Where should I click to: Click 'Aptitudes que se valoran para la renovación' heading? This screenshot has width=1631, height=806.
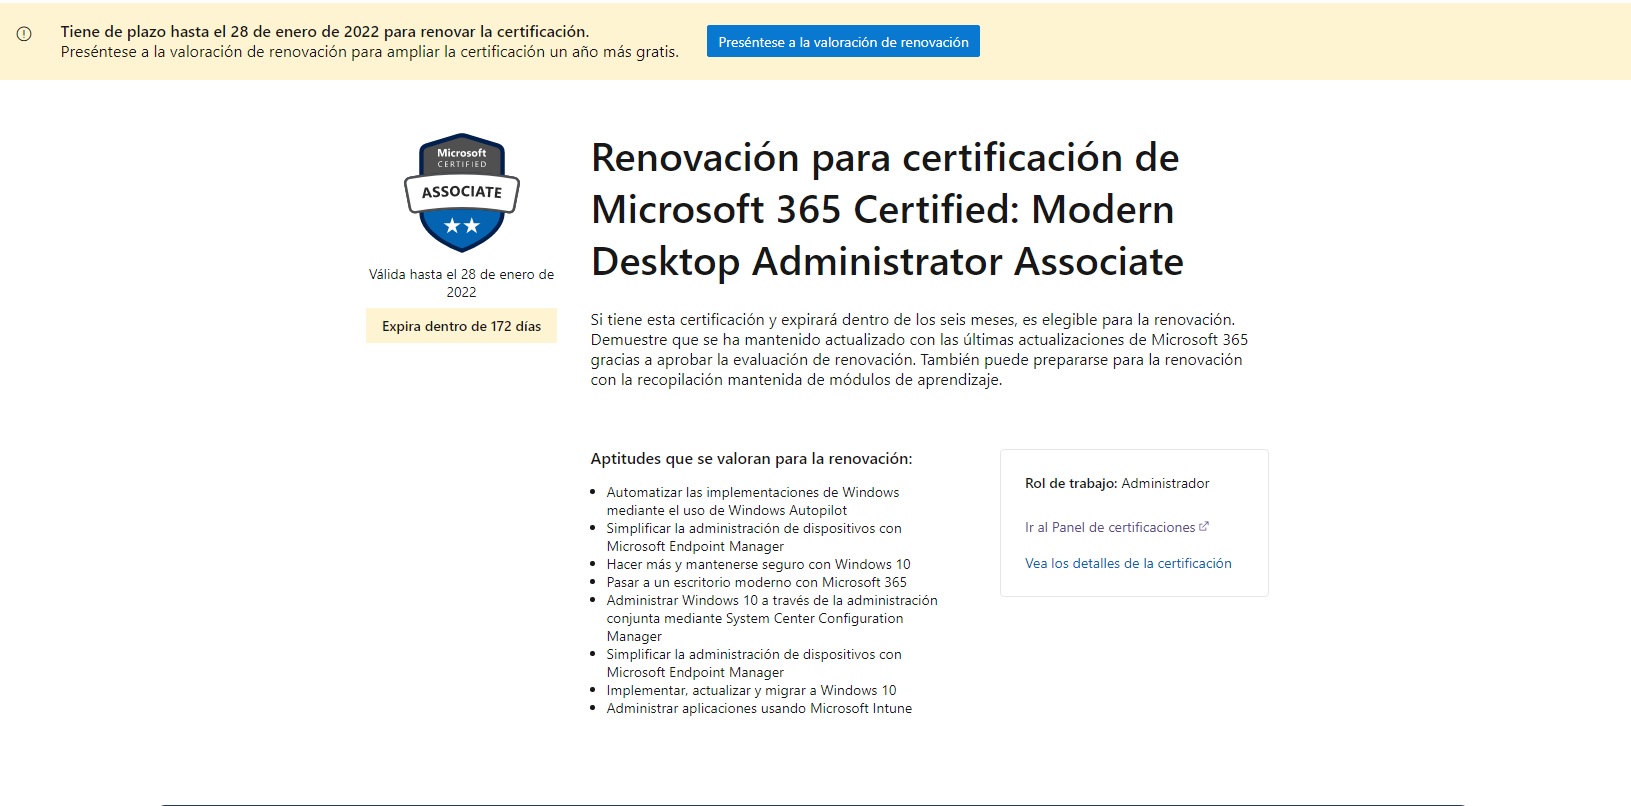pos(751,459)
